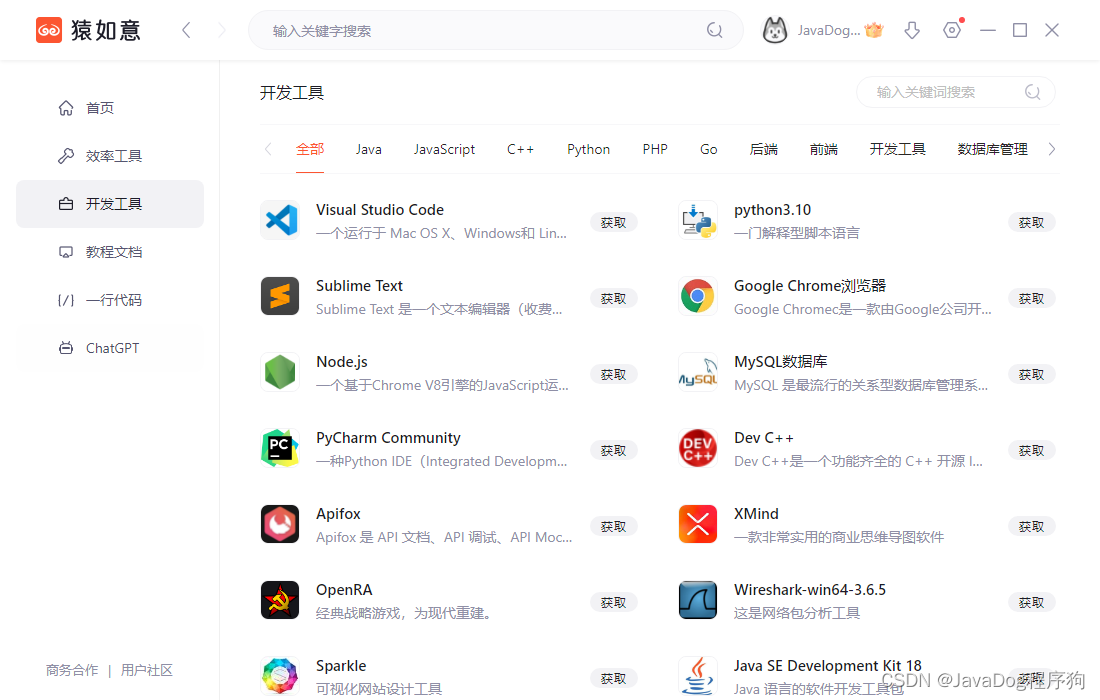The height and width of the screenshot is (700, 1100).
Task: Select the Java category tab
Action: [368, 149]
